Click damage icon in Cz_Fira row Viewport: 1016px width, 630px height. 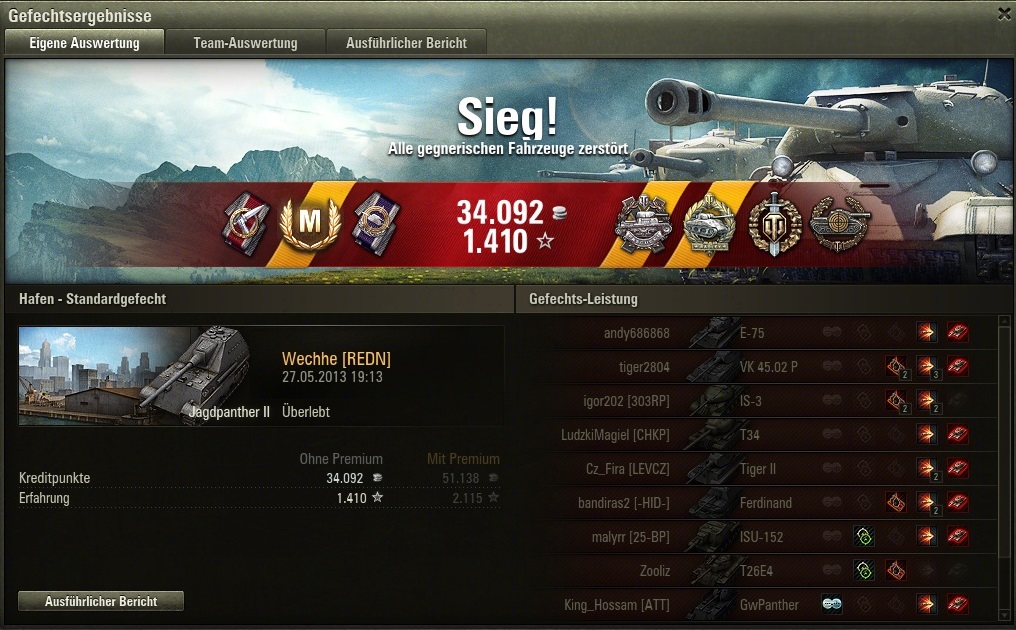(x=927, y=468)
